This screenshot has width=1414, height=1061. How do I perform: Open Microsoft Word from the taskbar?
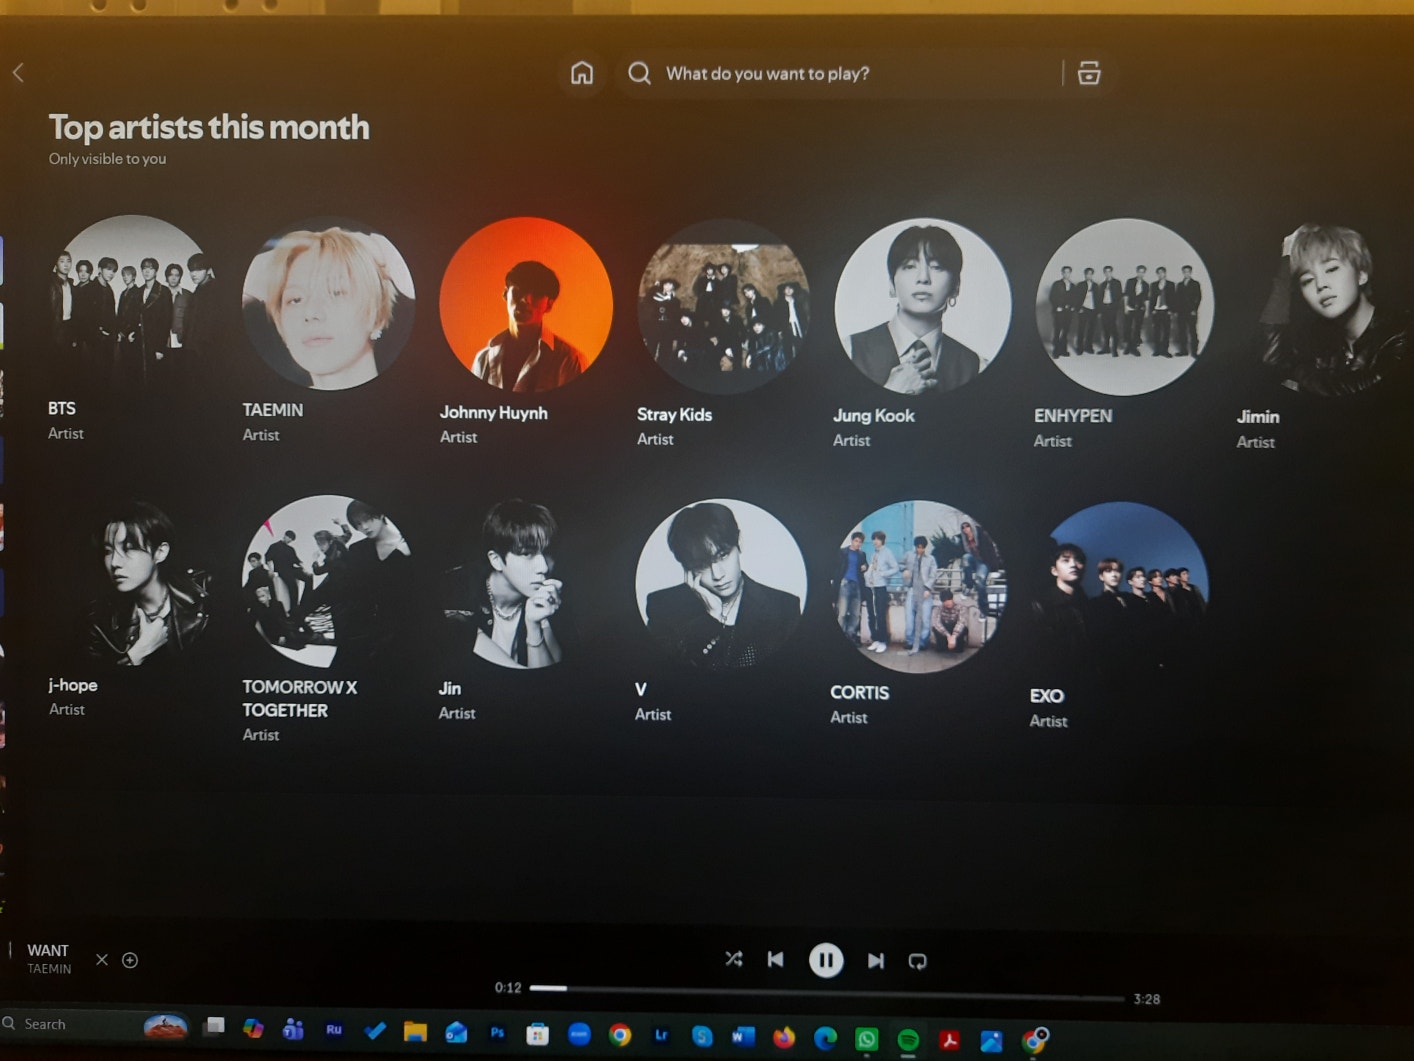[x=743, y=1036]
